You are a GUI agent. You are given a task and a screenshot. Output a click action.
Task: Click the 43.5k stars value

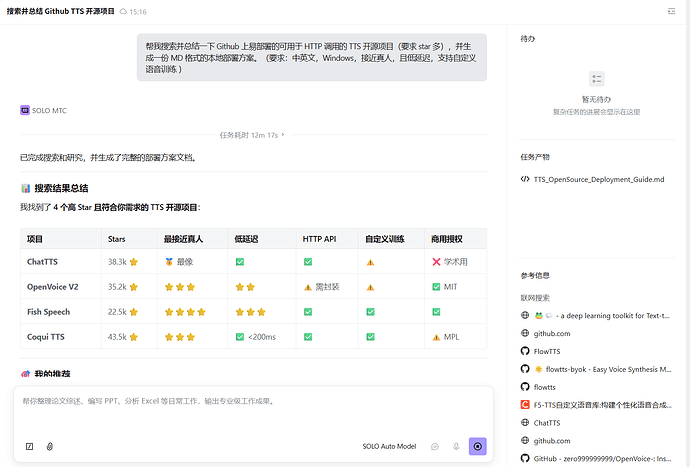(117, 337)
